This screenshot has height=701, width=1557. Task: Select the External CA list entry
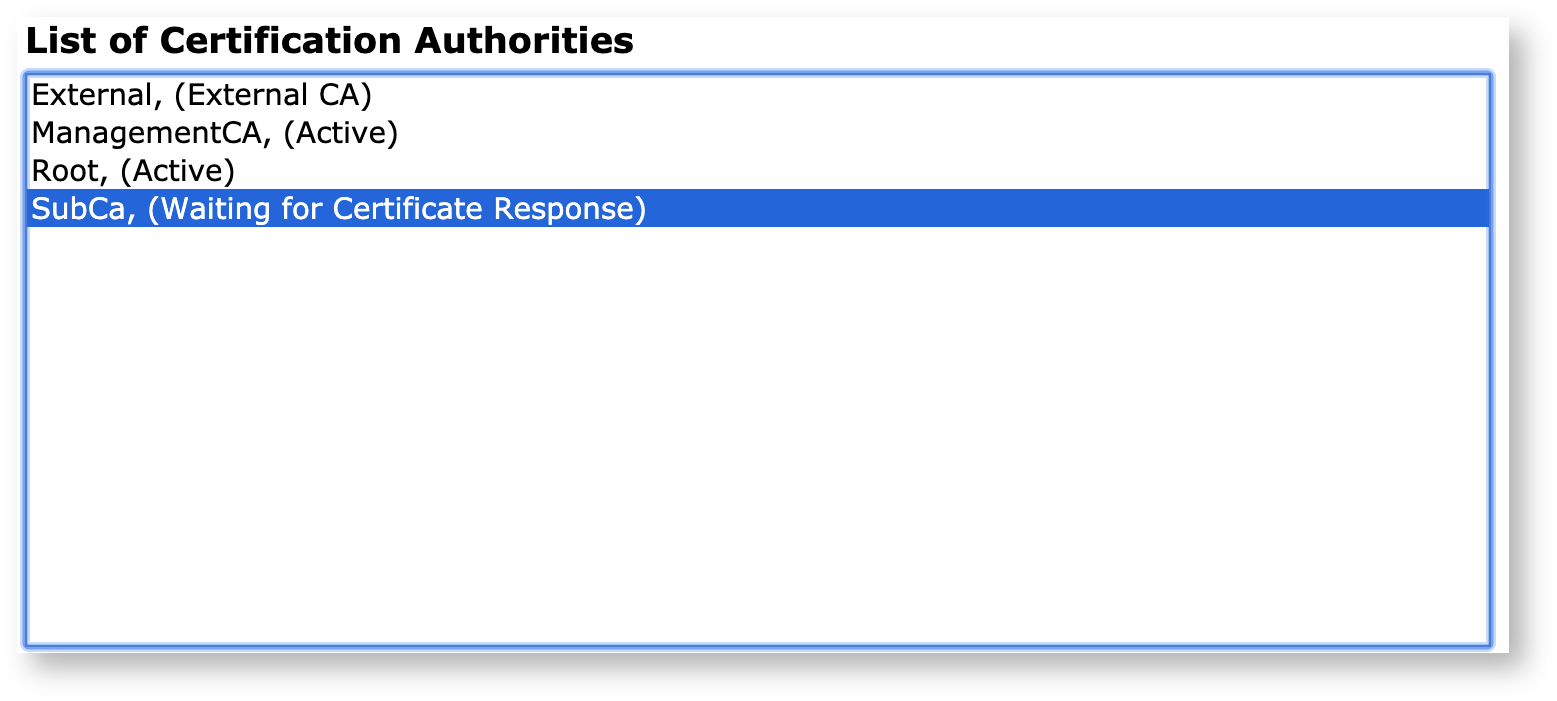coord(201,96)
